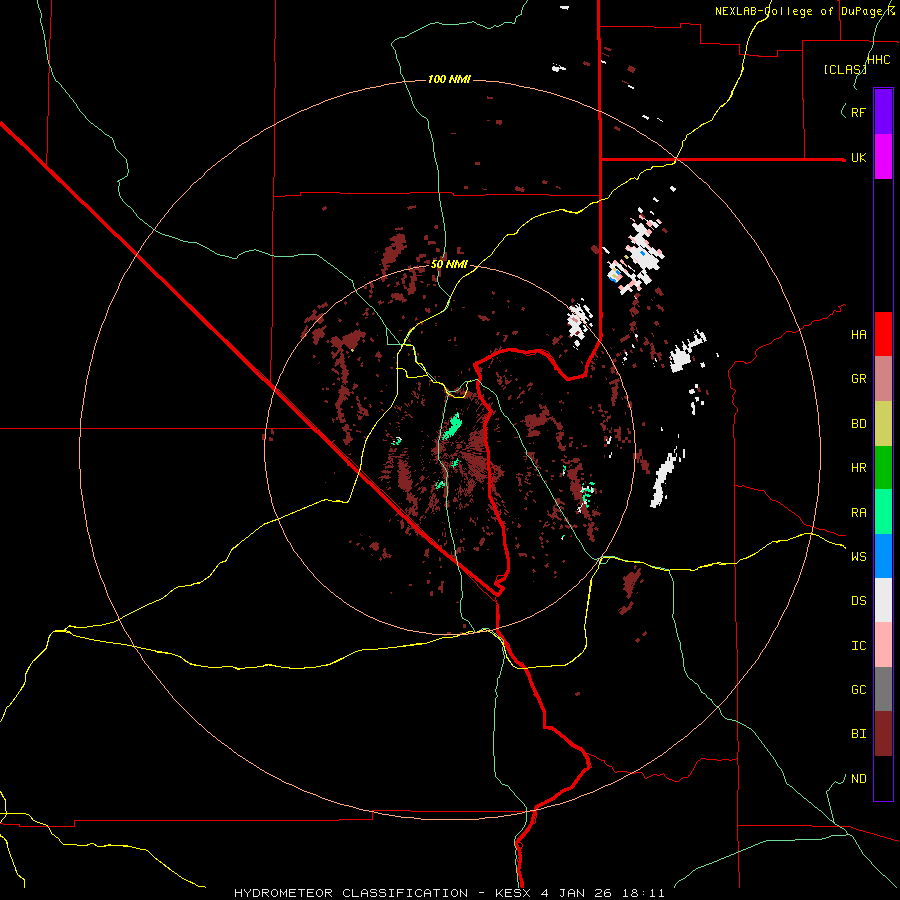The image size is (900, 900).
Task: Click the IC pink legend swatch
Action: (x=883, y=645)
